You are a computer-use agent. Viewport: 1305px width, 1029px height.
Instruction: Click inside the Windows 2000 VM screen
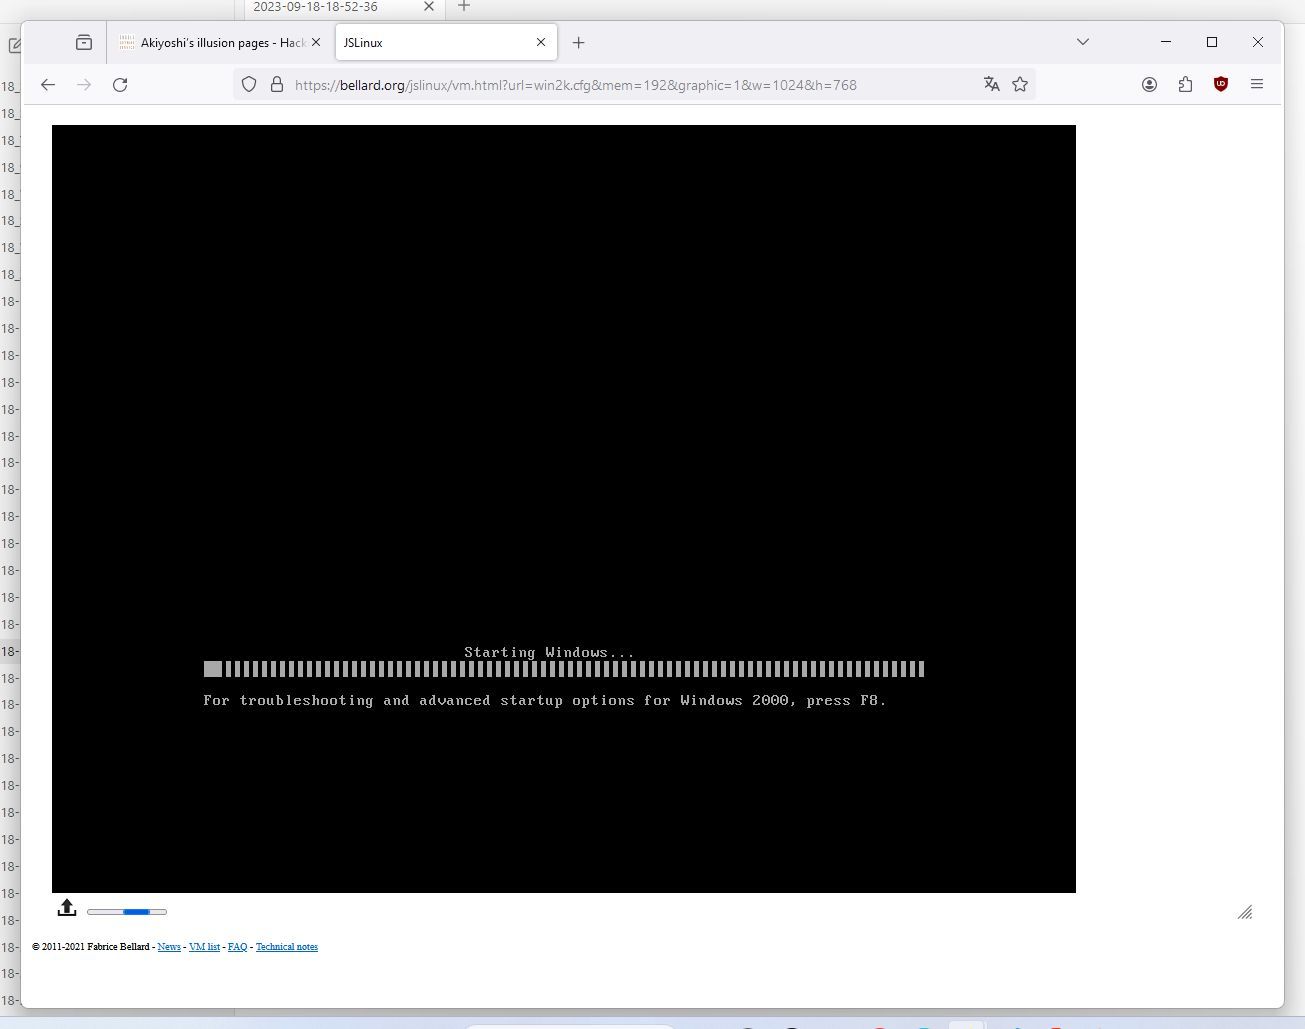pyautogui.click(x=564, y=509)
